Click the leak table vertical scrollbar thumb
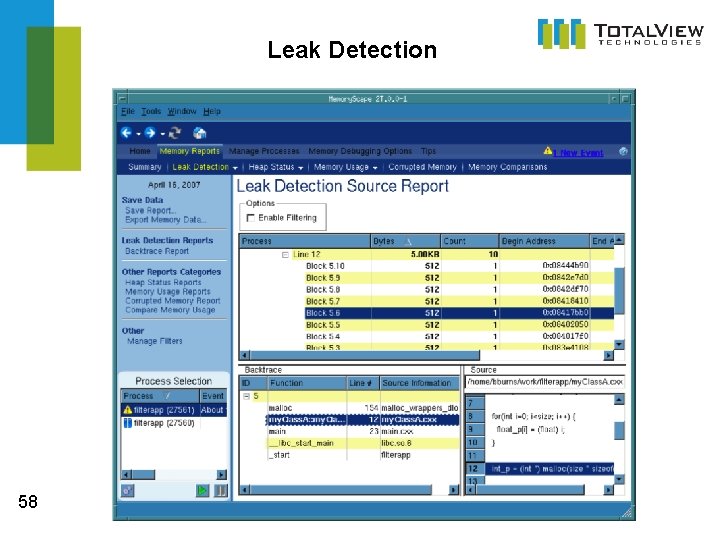This screenshot has width=720, height=540. pos(619,290)
